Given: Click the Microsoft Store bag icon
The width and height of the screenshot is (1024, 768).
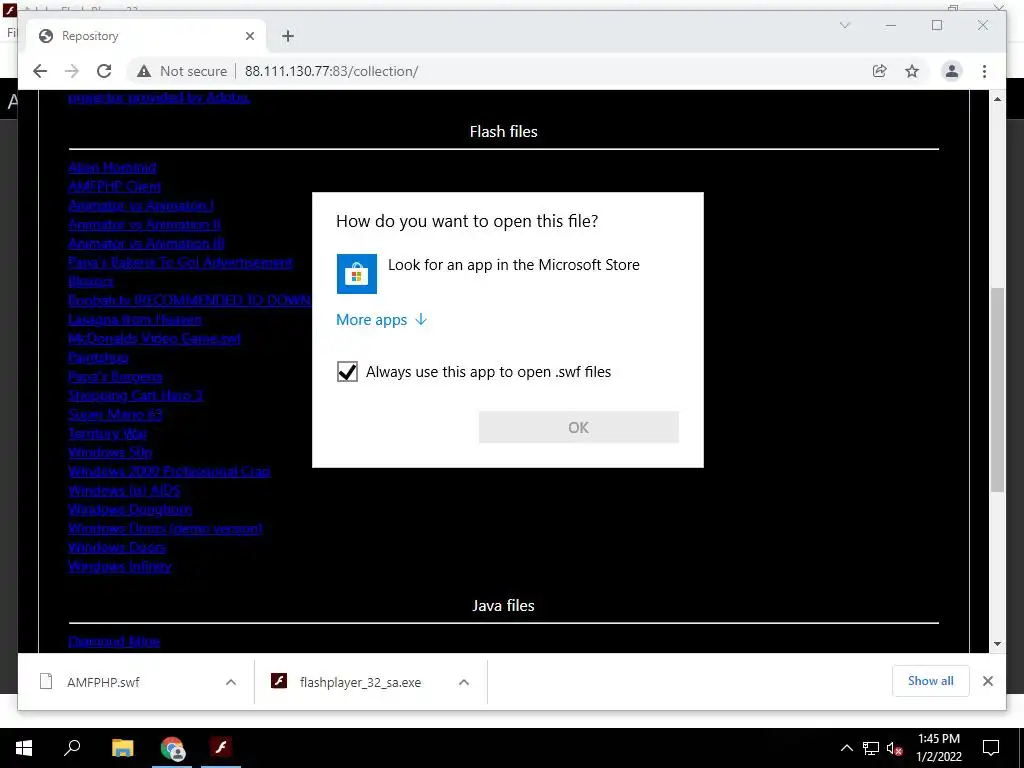Looking at the screenshot, I should click(357, 274).
